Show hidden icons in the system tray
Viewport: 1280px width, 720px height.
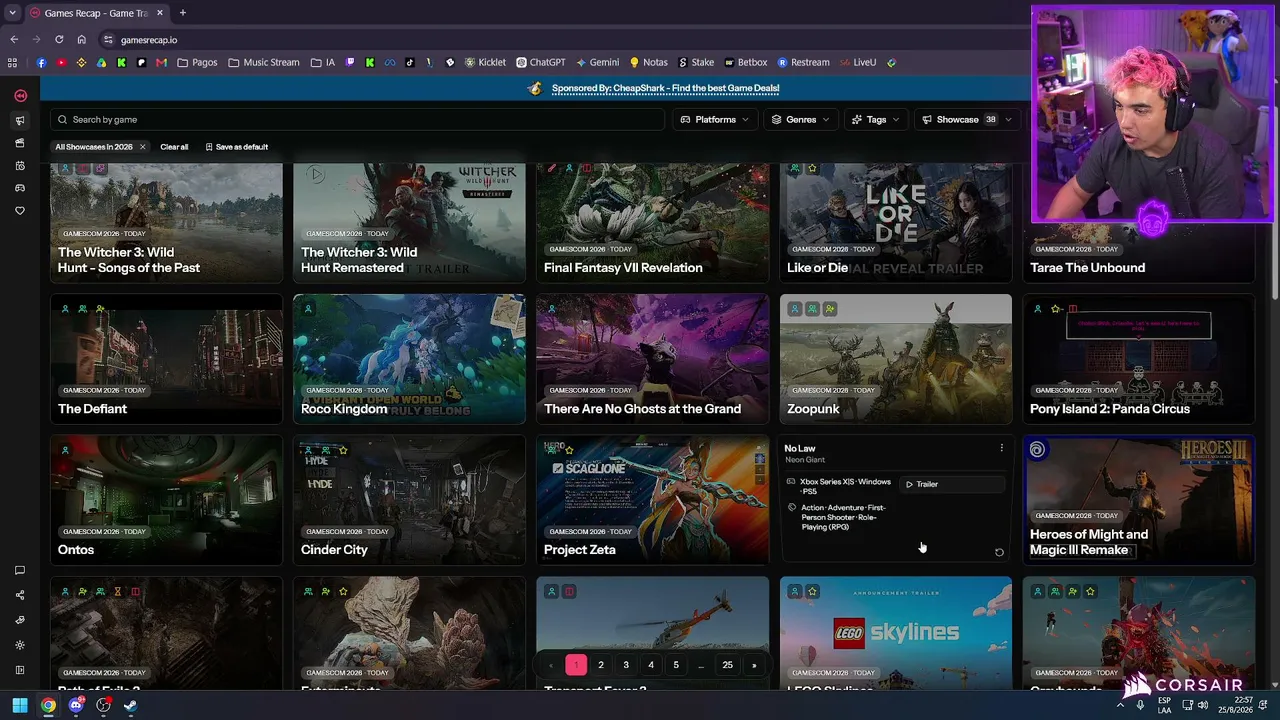[1120, 705]
